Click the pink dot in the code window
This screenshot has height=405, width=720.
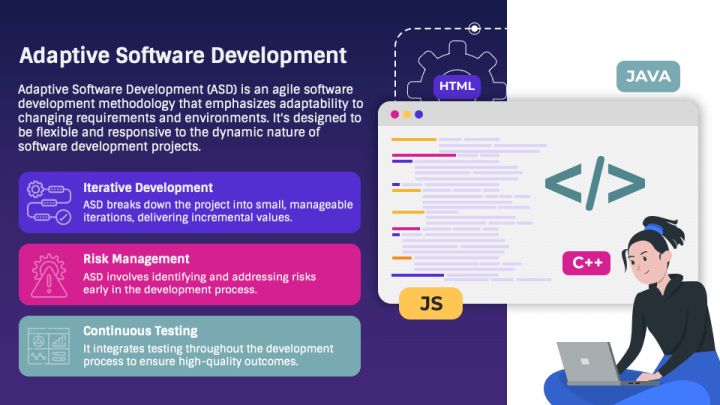tap(394, 114)
